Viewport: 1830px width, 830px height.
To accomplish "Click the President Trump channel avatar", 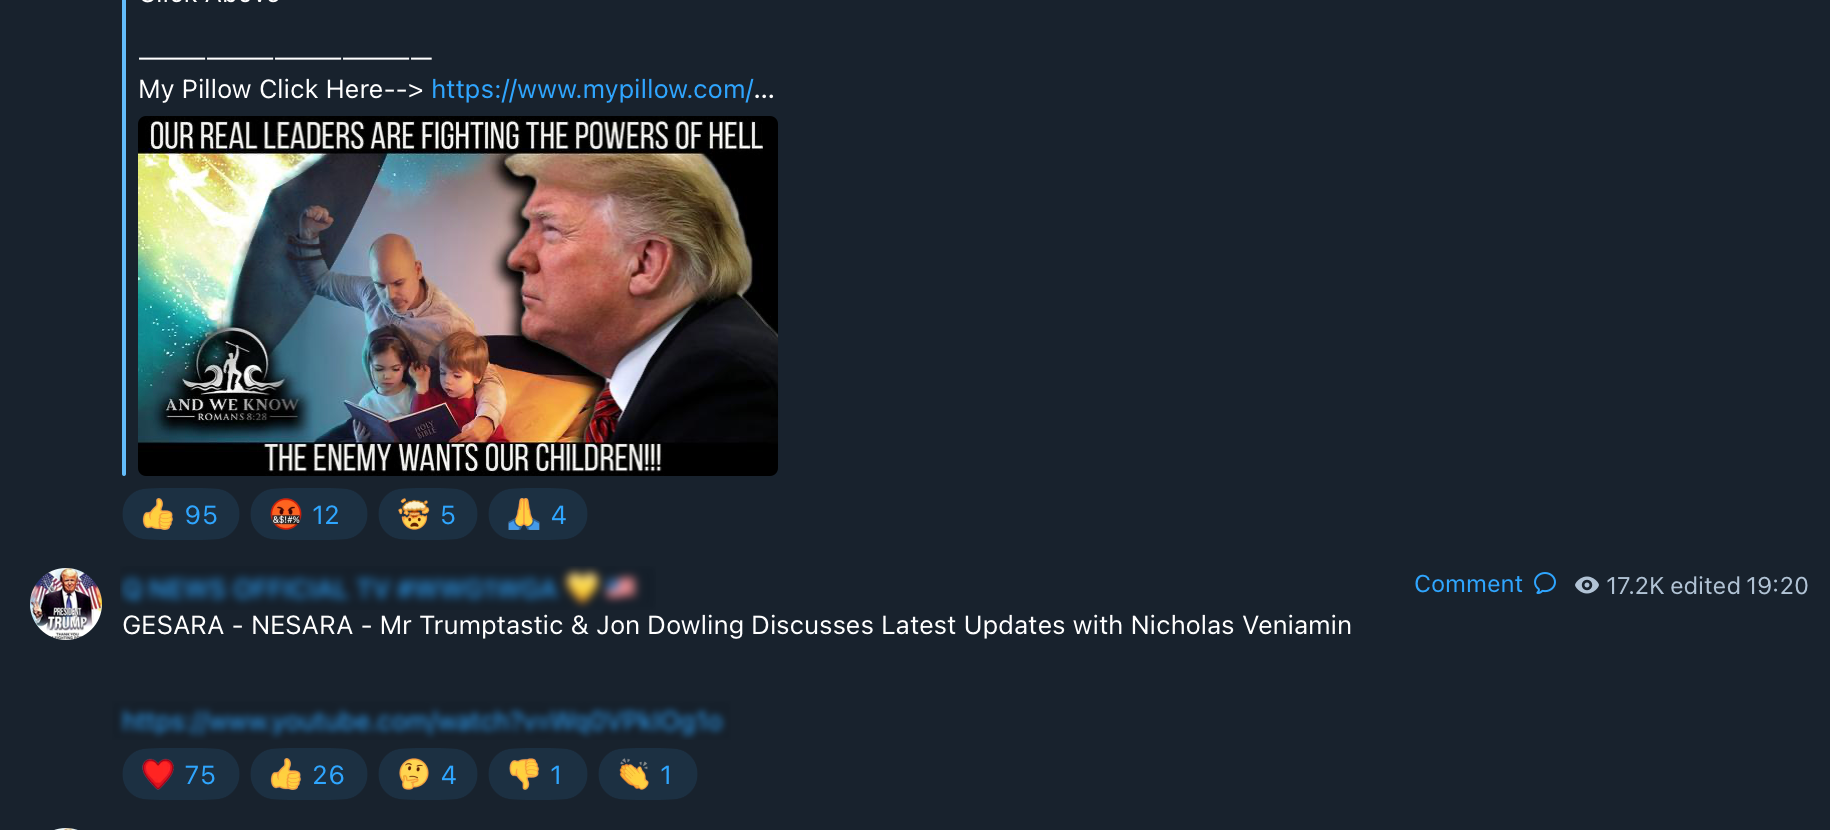I will pyautogui.click(x=66, y=604).
